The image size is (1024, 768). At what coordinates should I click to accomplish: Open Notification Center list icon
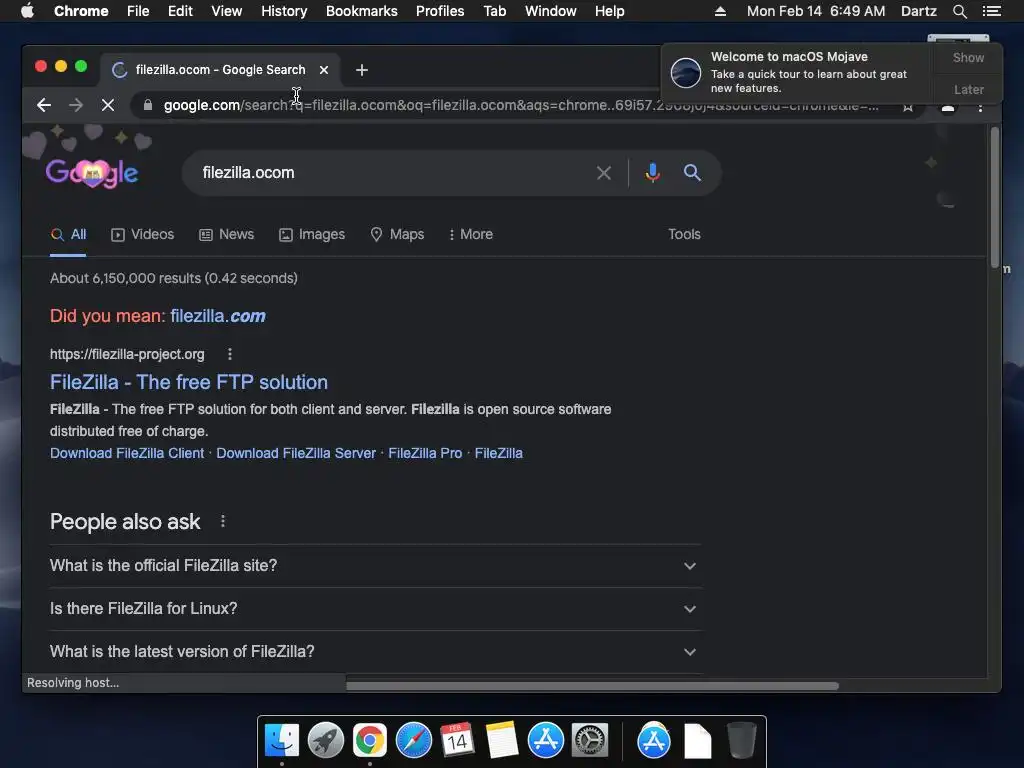[x=992, y=11]
